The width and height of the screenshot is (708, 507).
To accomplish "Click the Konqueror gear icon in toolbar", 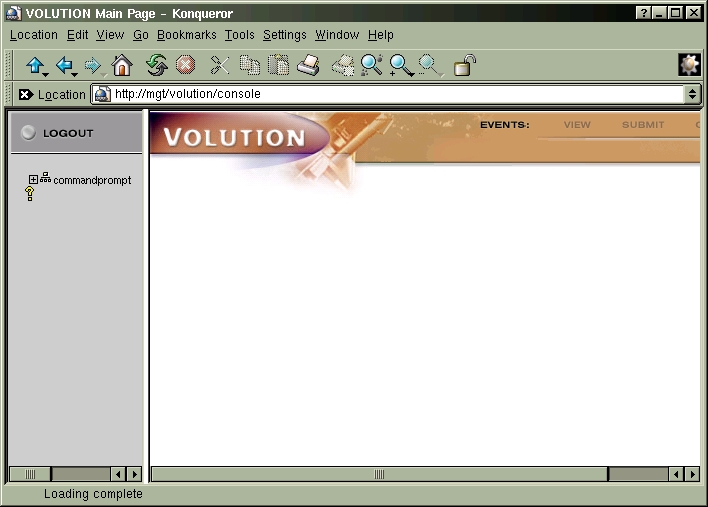I will [x=689, y=65].
